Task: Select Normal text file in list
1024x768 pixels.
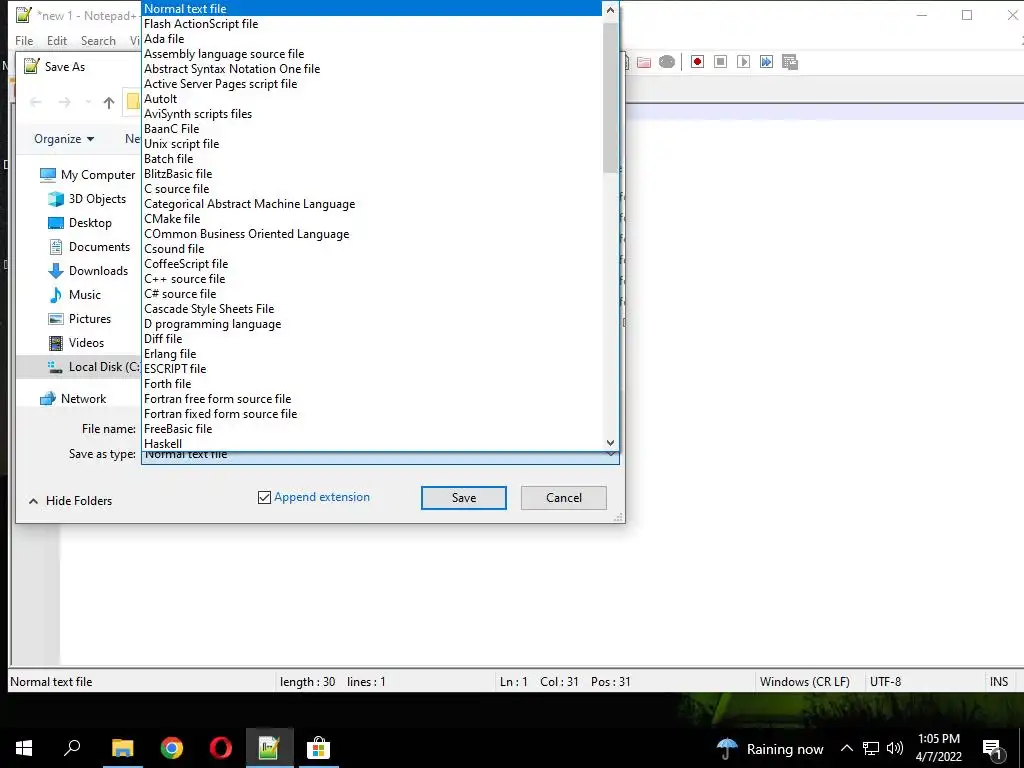Action: click(372, 8)
